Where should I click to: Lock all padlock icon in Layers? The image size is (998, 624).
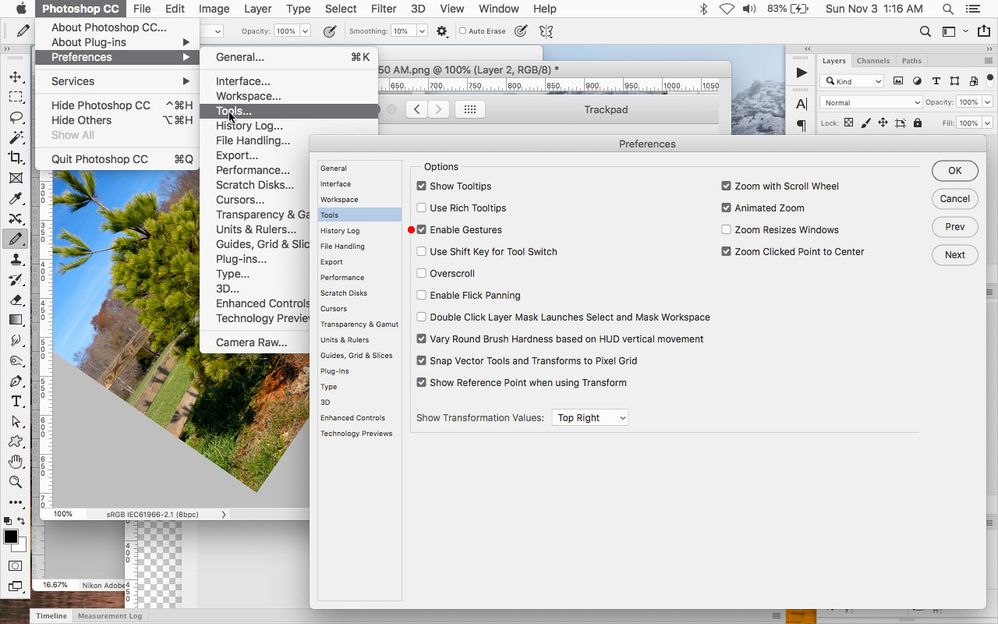(917, 123)
